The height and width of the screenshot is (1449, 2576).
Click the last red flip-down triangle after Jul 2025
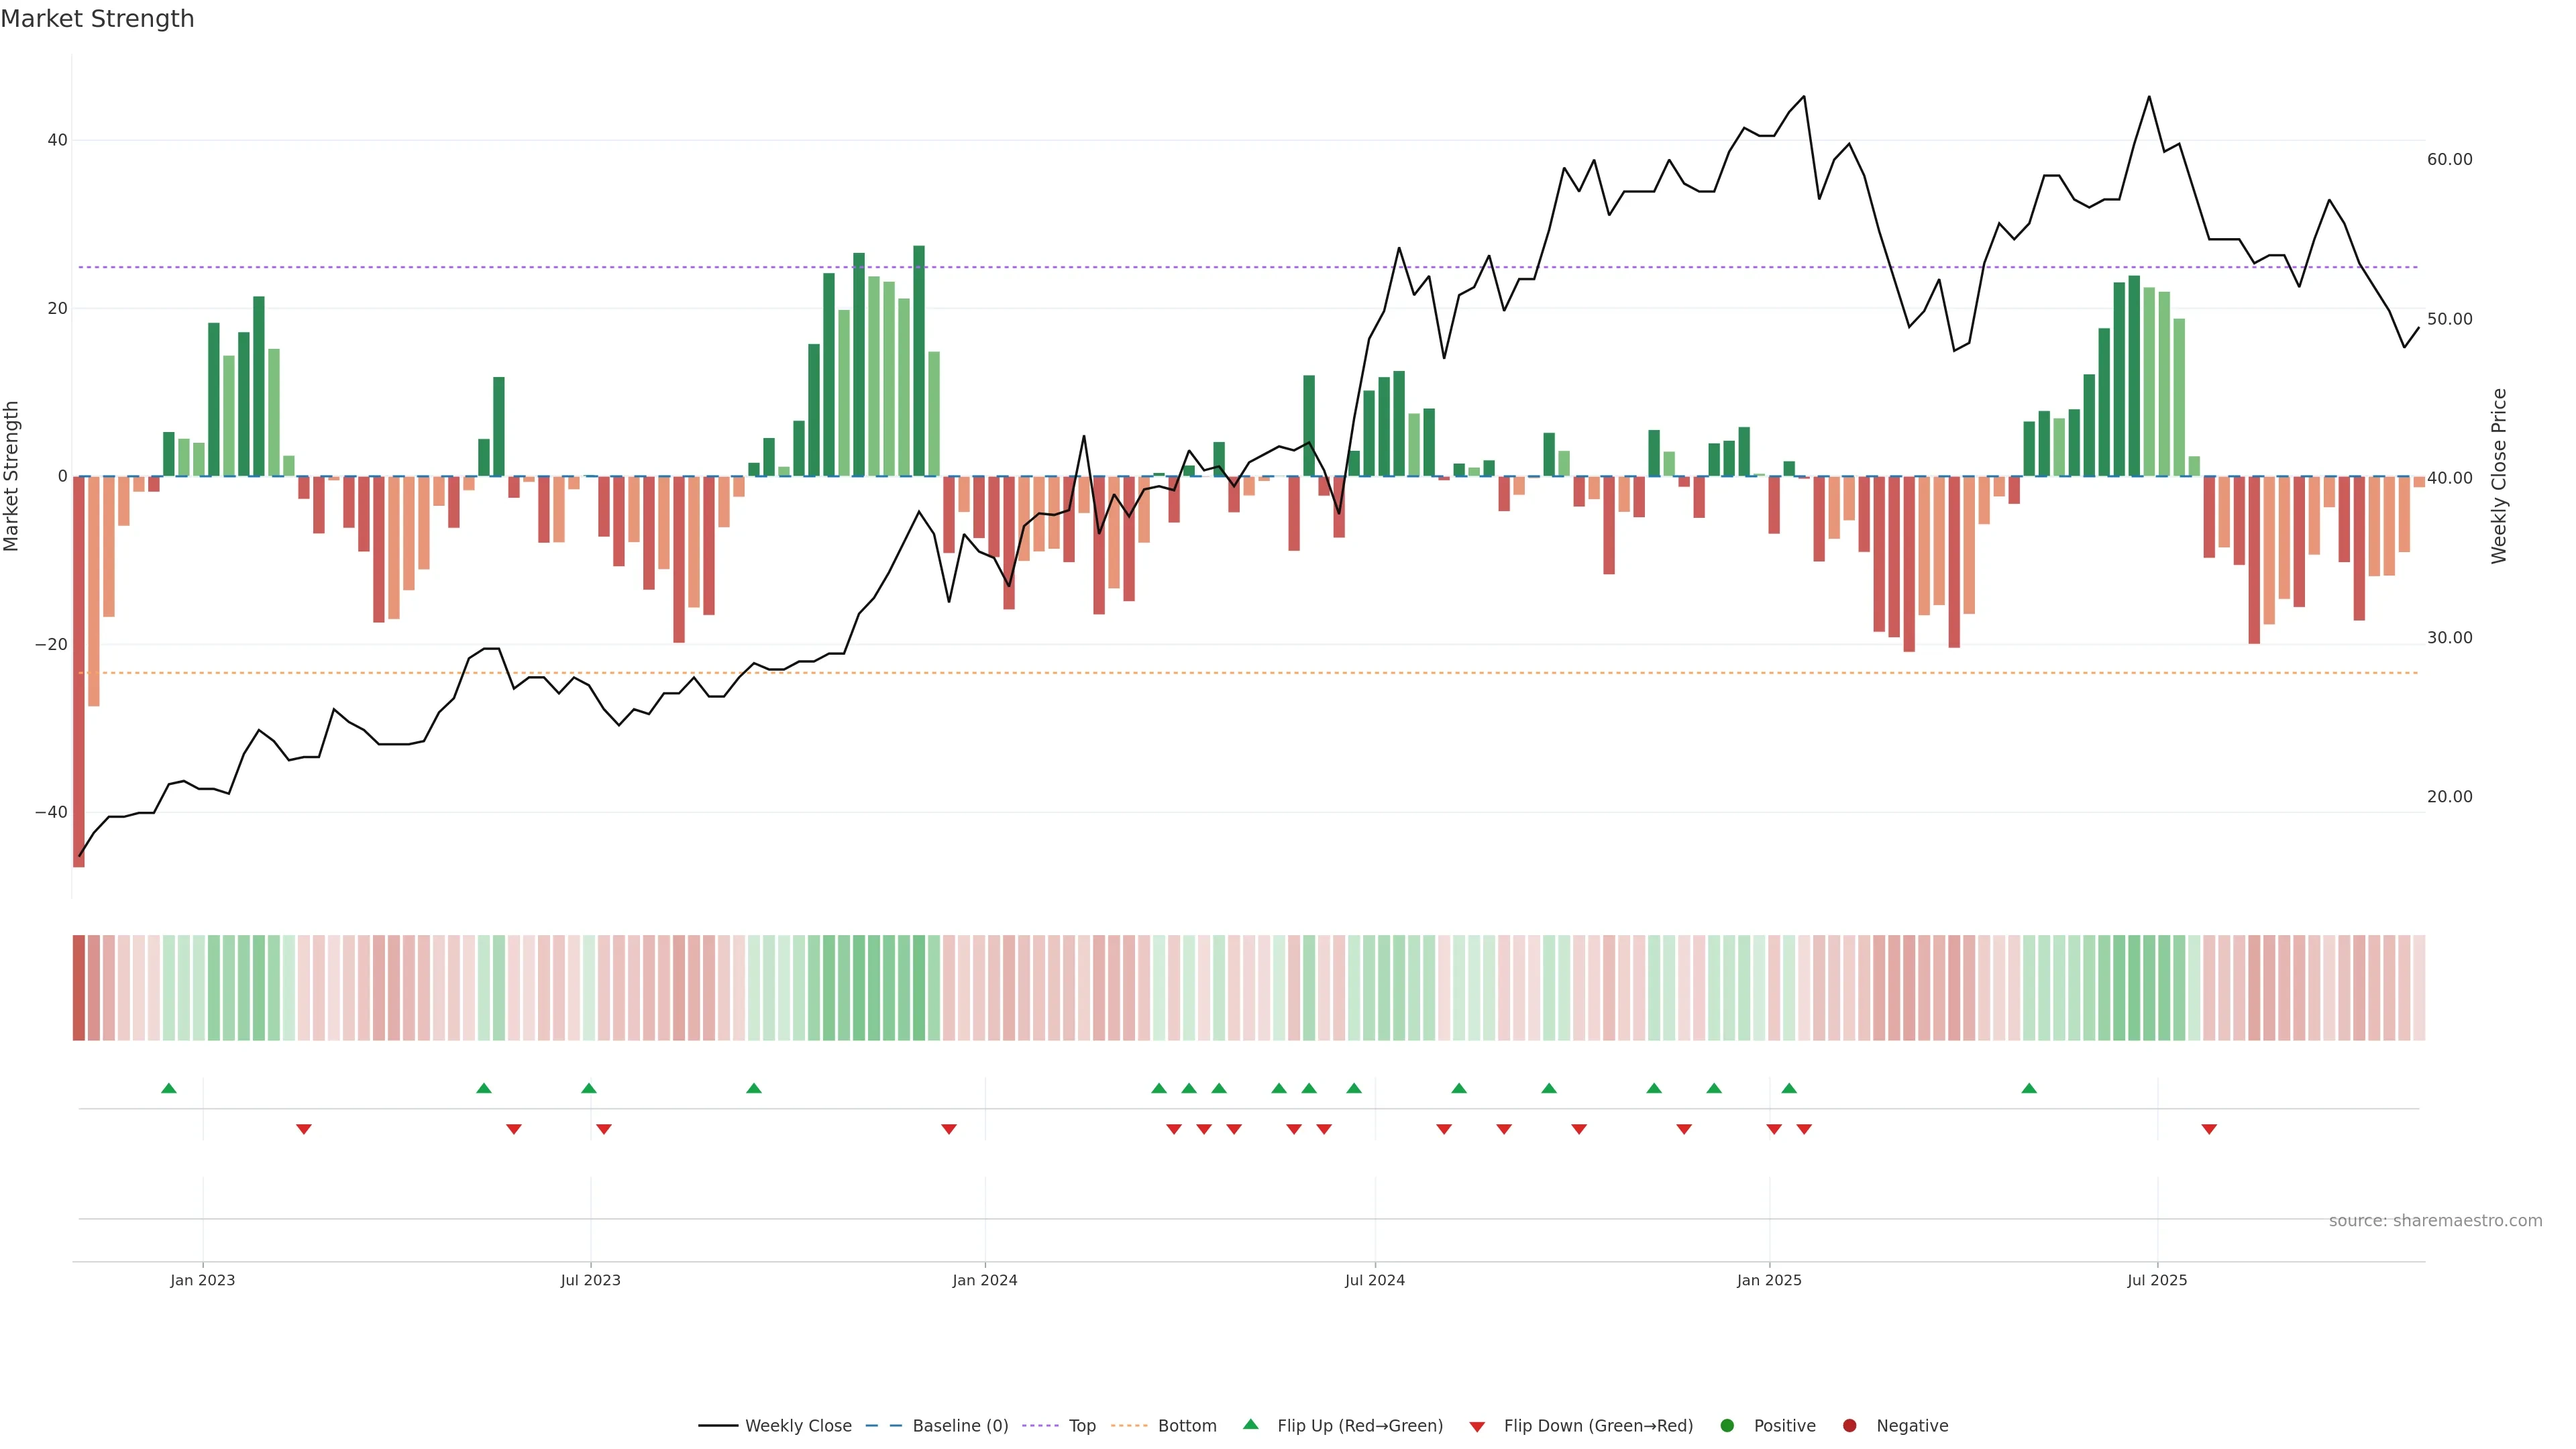[2209, 1129]
